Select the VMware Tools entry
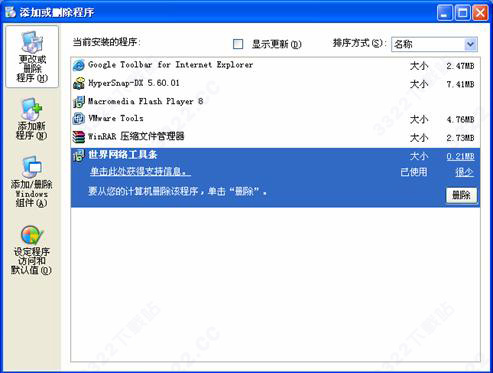The image size is (493, 373). point(275,119)
